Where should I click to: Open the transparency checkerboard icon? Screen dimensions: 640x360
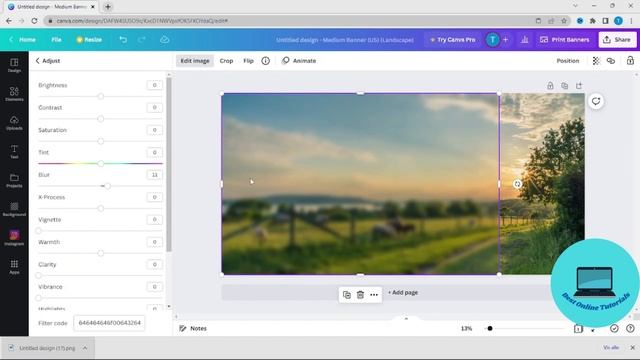pos(596,61)
